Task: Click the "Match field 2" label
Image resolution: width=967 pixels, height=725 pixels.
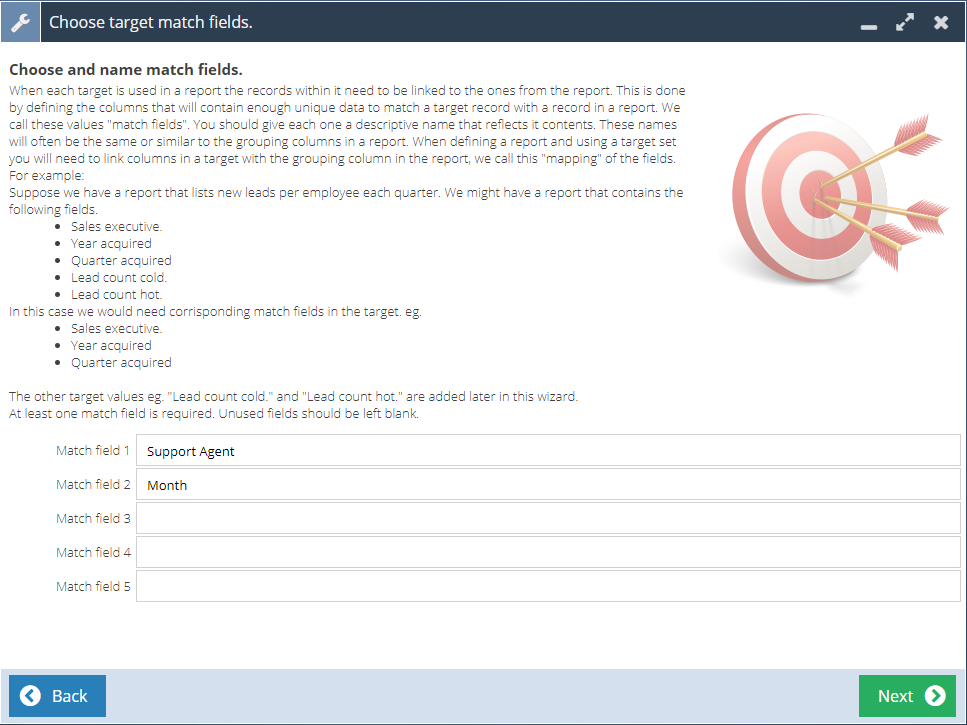Action: pos(93,485)
